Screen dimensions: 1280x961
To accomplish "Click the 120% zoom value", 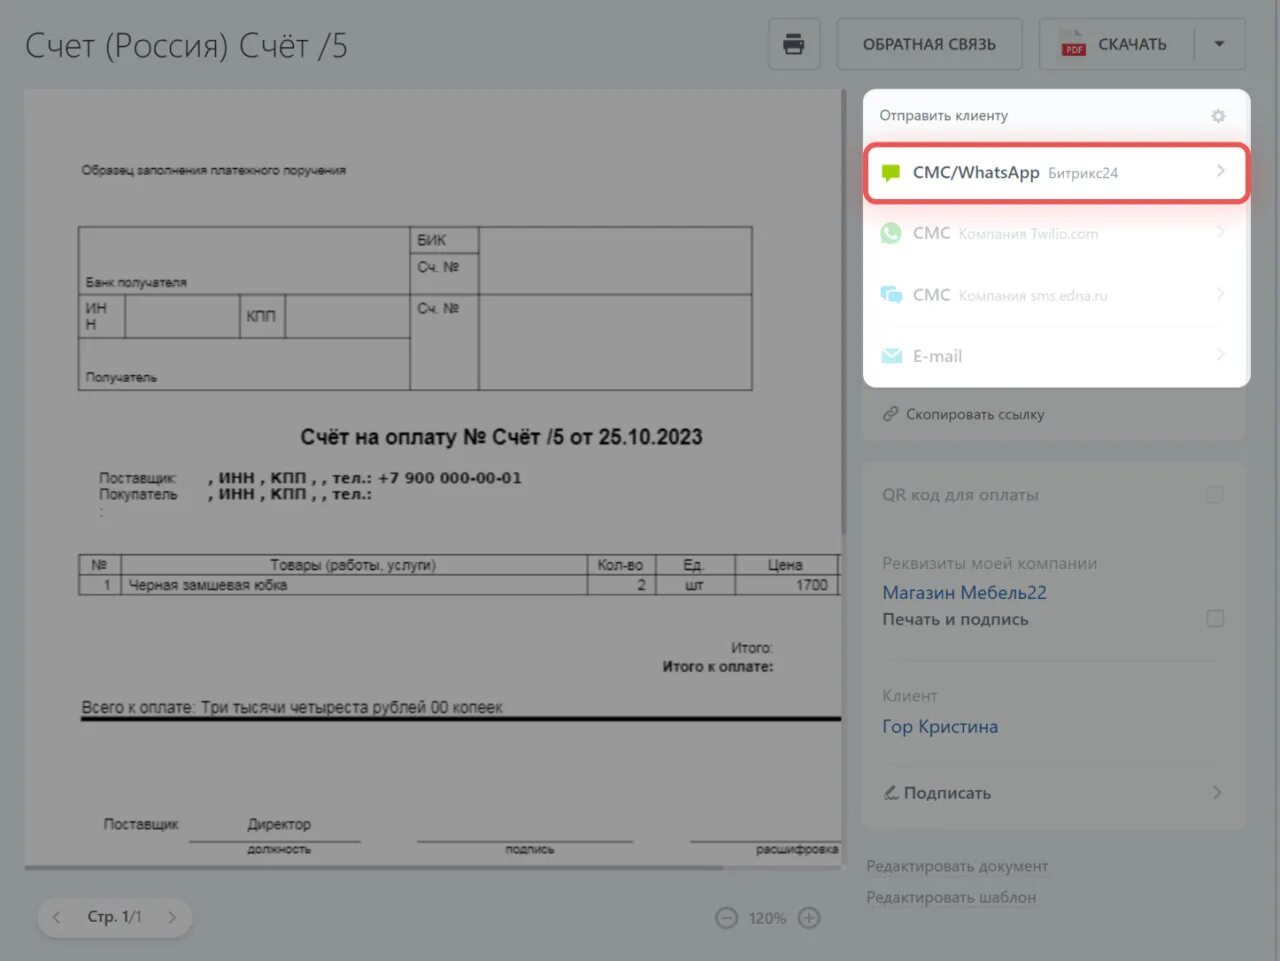I will click(768, 918).
